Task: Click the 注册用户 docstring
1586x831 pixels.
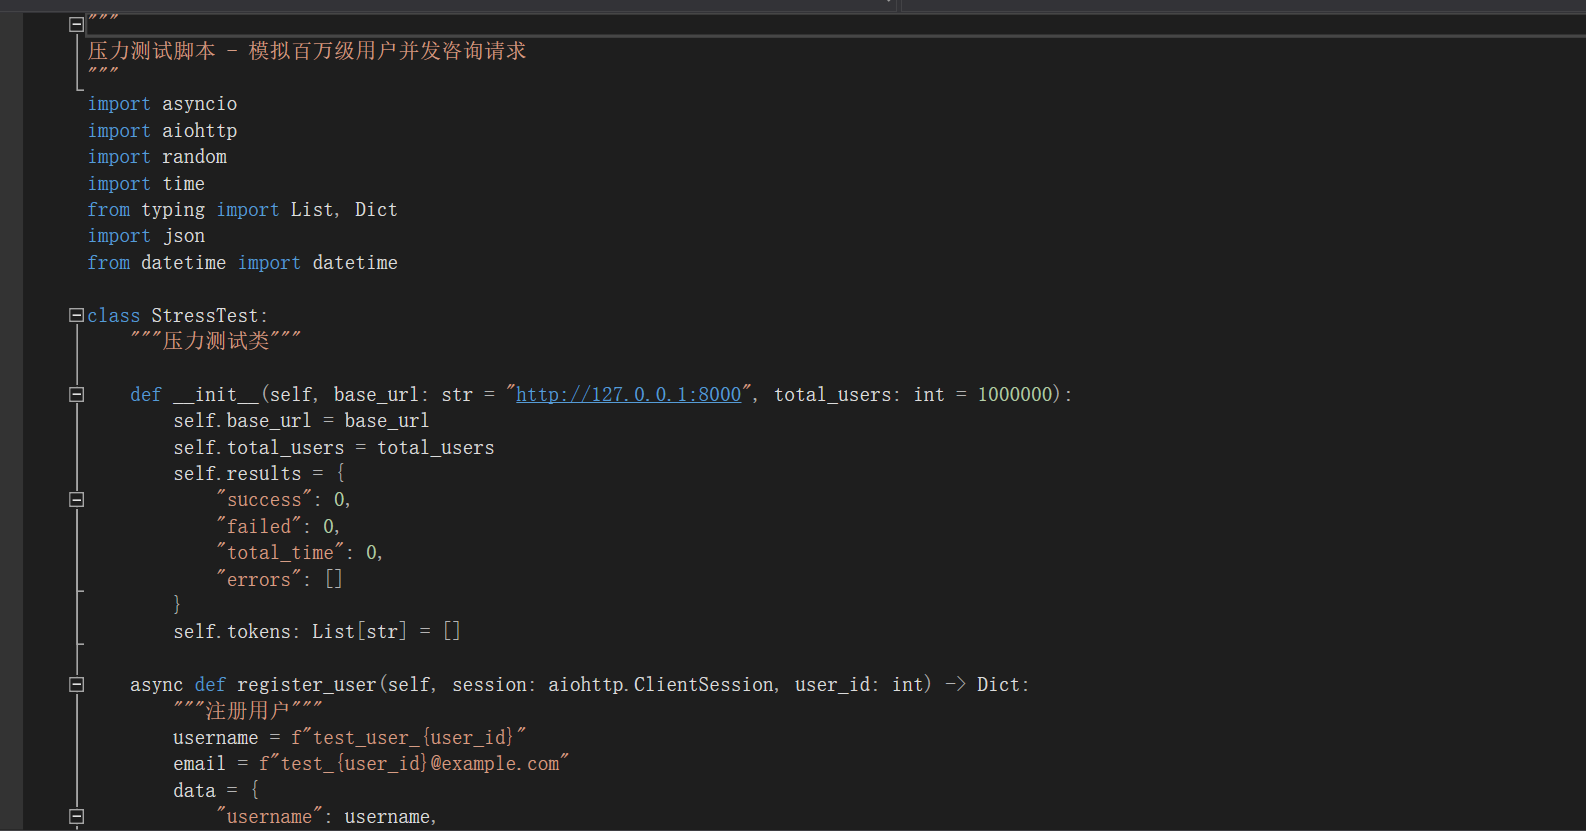Action: (x=247, y=710)
